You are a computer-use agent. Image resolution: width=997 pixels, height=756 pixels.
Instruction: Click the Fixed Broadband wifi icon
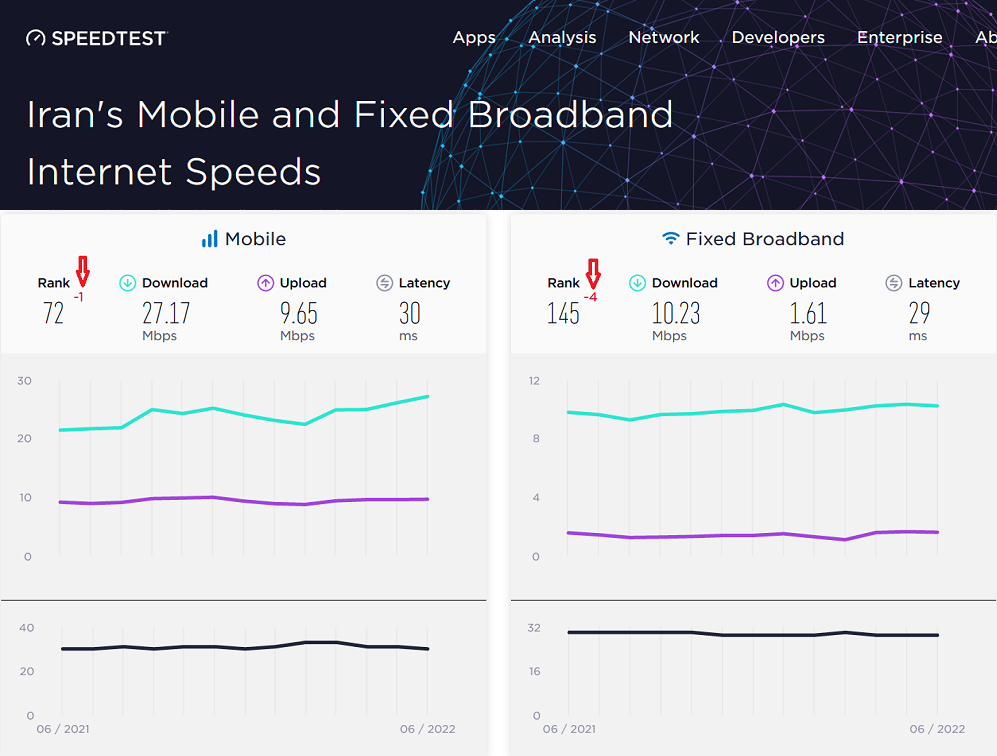[671, 239]
